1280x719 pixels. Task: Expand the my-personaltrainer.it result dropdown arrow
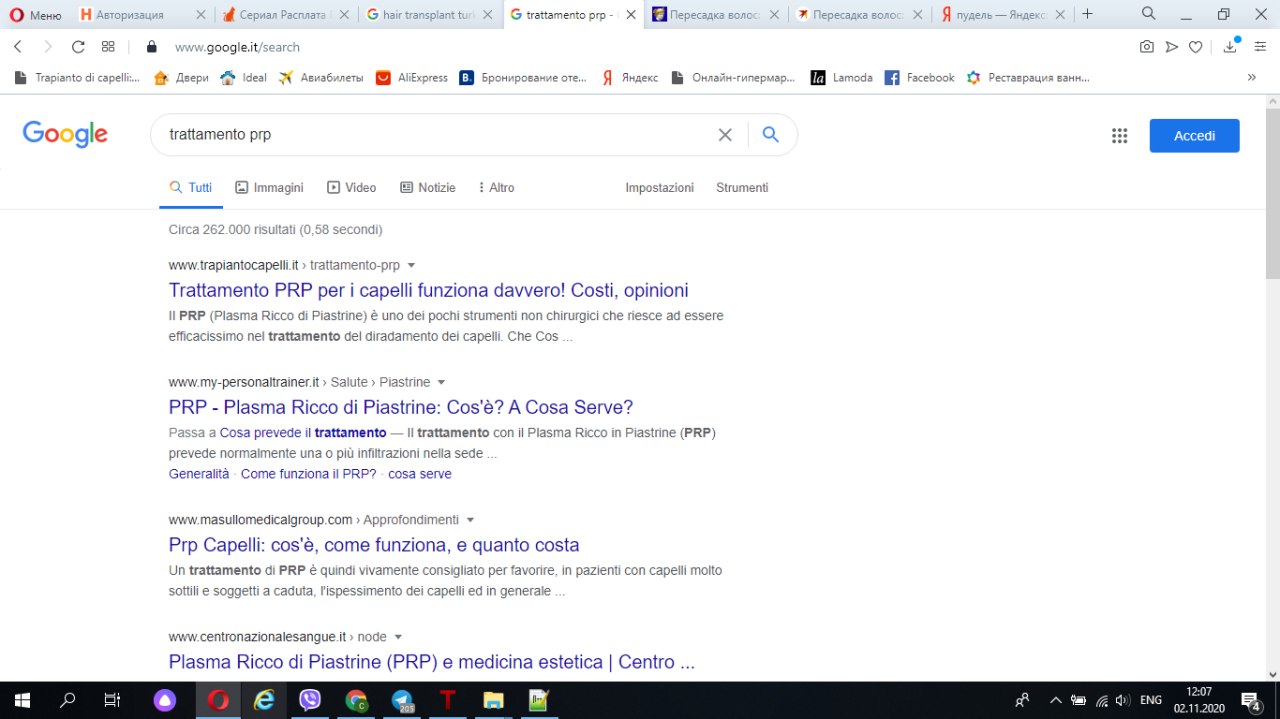click(441, 383)
